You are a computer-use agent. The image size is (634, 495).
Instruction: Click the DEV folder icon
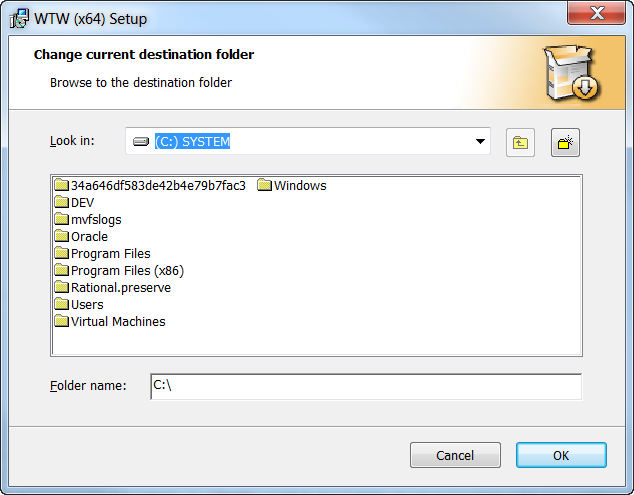62,202
